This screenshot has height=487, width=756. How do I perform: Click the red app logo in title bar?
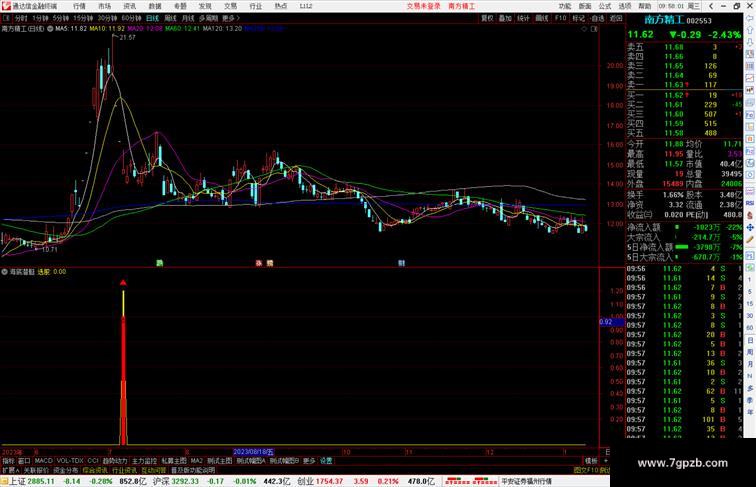pyautogui.click(x=6, y=6)
